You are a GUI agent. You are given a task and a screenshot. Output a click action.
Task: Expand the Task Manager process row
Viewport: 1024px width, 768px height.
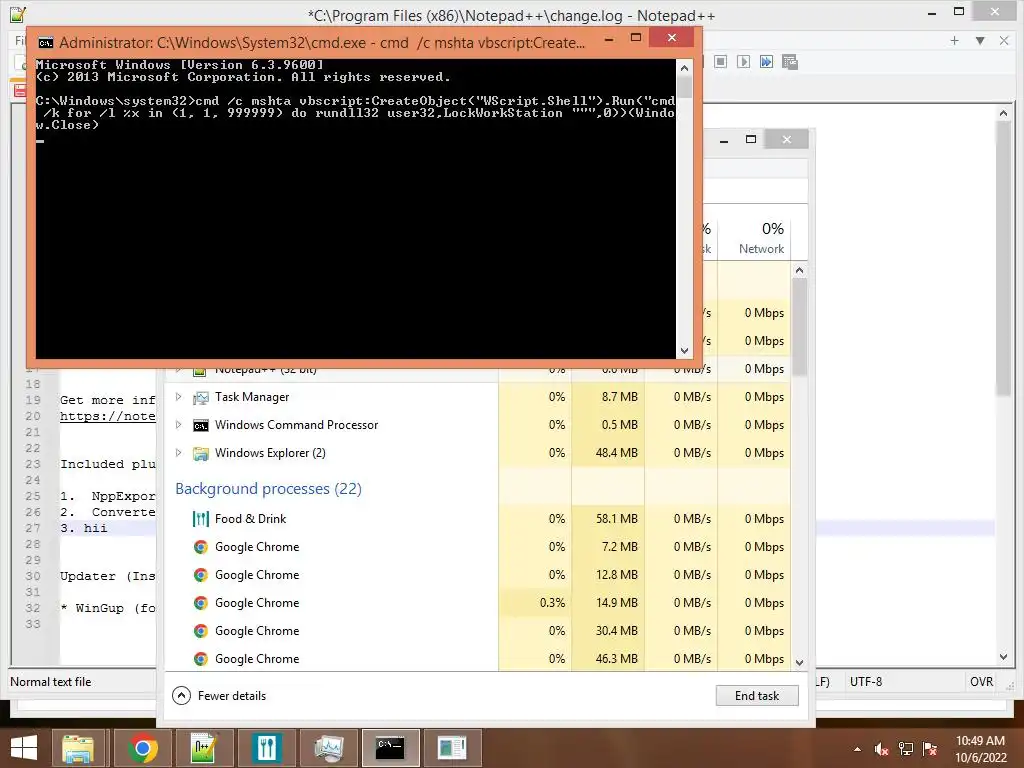point(178,396)
